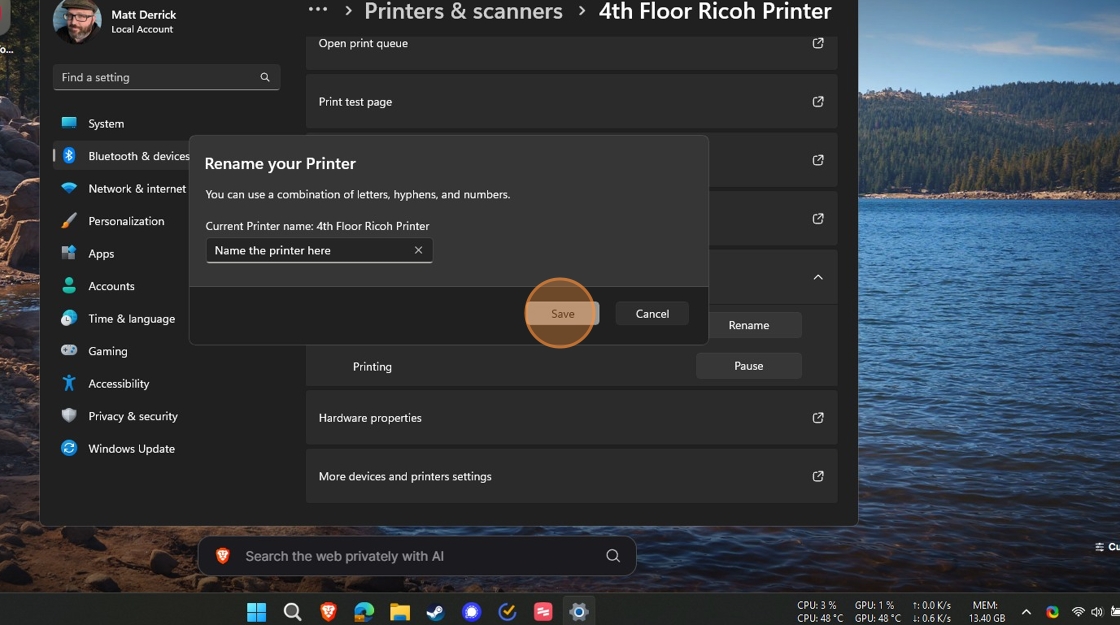1120x625 pixels.
Task: Click the Brave search widget field
Action: 416,556
